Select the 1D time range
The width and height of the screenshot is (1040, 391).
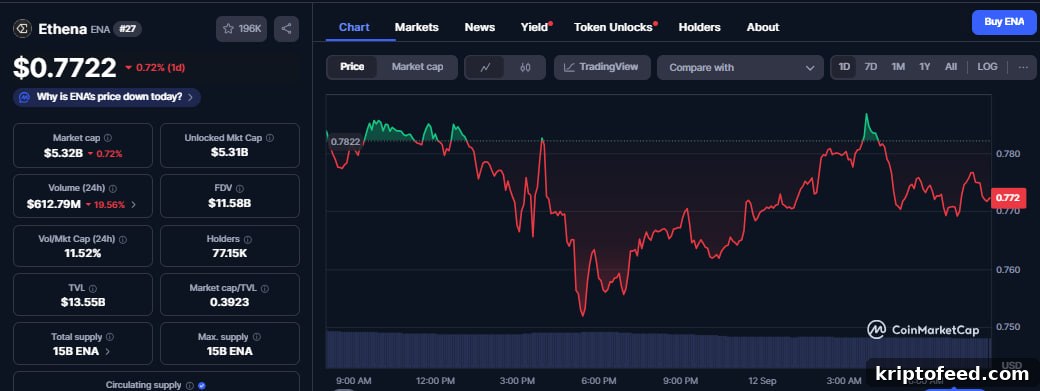(x=844, y=67)
